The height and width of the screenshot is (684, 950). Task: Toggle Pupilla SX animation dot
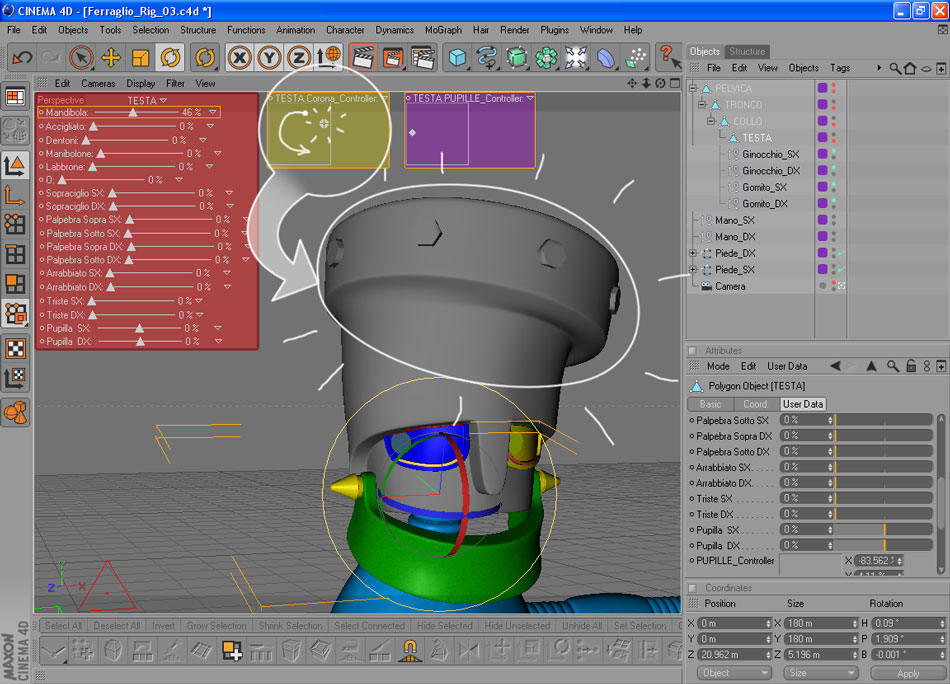[x=692, y=530]
